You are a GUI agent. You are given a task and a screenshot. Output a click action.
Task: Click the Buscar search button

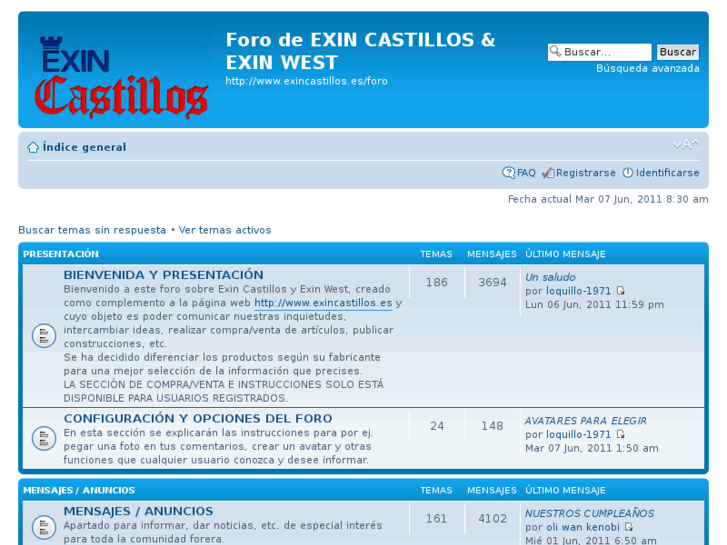pyautogui.click(x=677, y=52)
